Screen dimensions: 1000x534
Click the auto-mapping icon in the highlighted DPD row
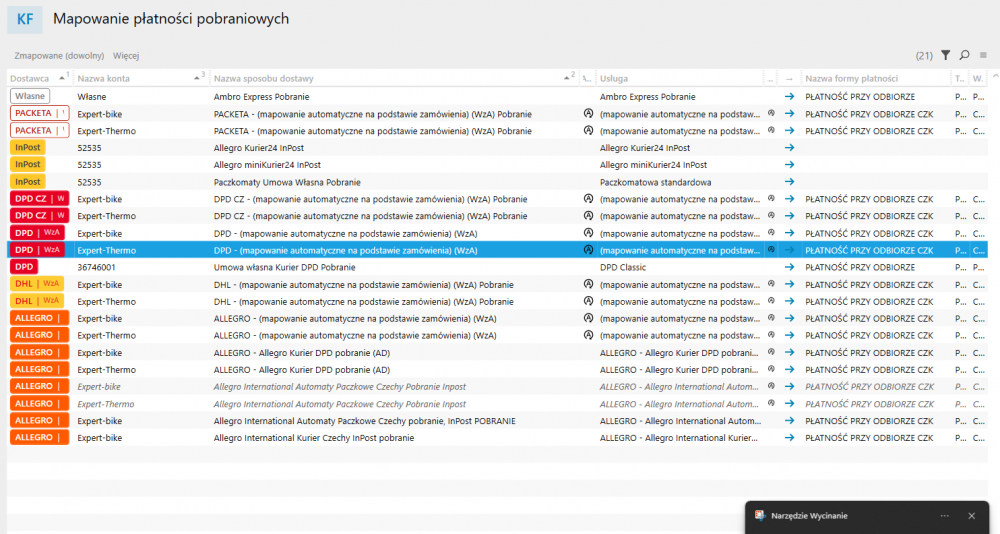588,250
